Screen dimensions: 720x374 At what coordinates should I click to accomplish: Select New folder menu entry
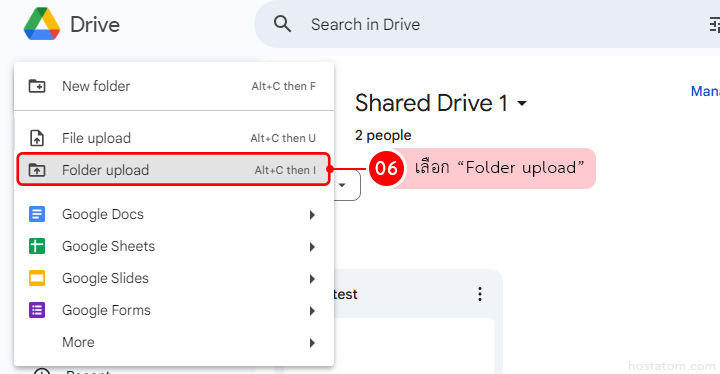pyautogui.click(x=174, y=86)
